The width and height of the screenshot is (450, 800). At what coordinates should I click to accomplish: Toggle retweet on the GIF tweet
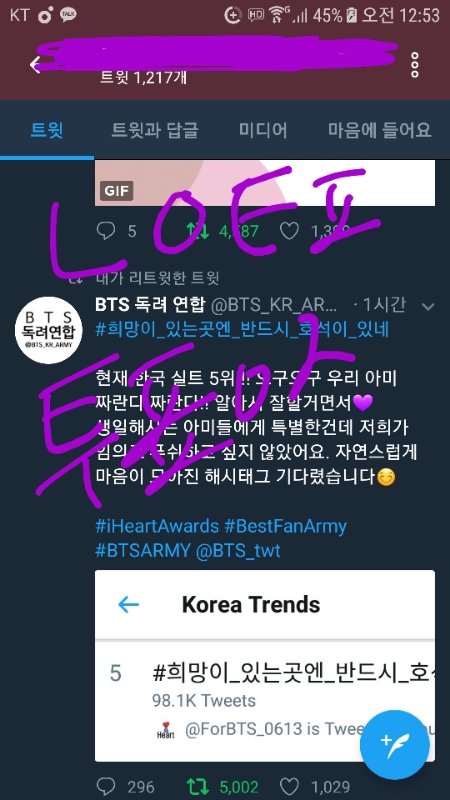pyautogui.click(x=197, y=231)
